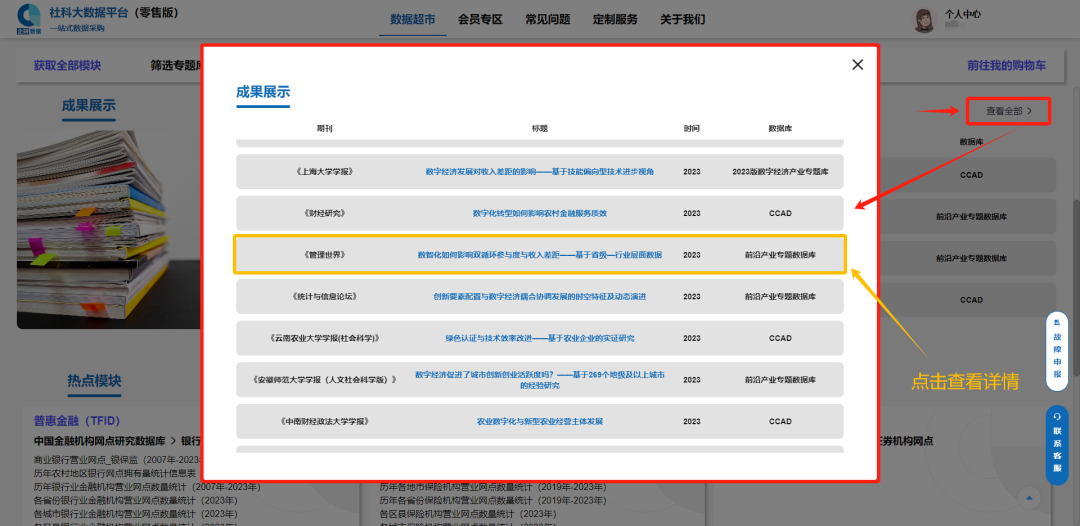Click the 热点模块 section heading
Image resolution: width=1080 pixels, height=526 pixels.
(x=94, y=381)
